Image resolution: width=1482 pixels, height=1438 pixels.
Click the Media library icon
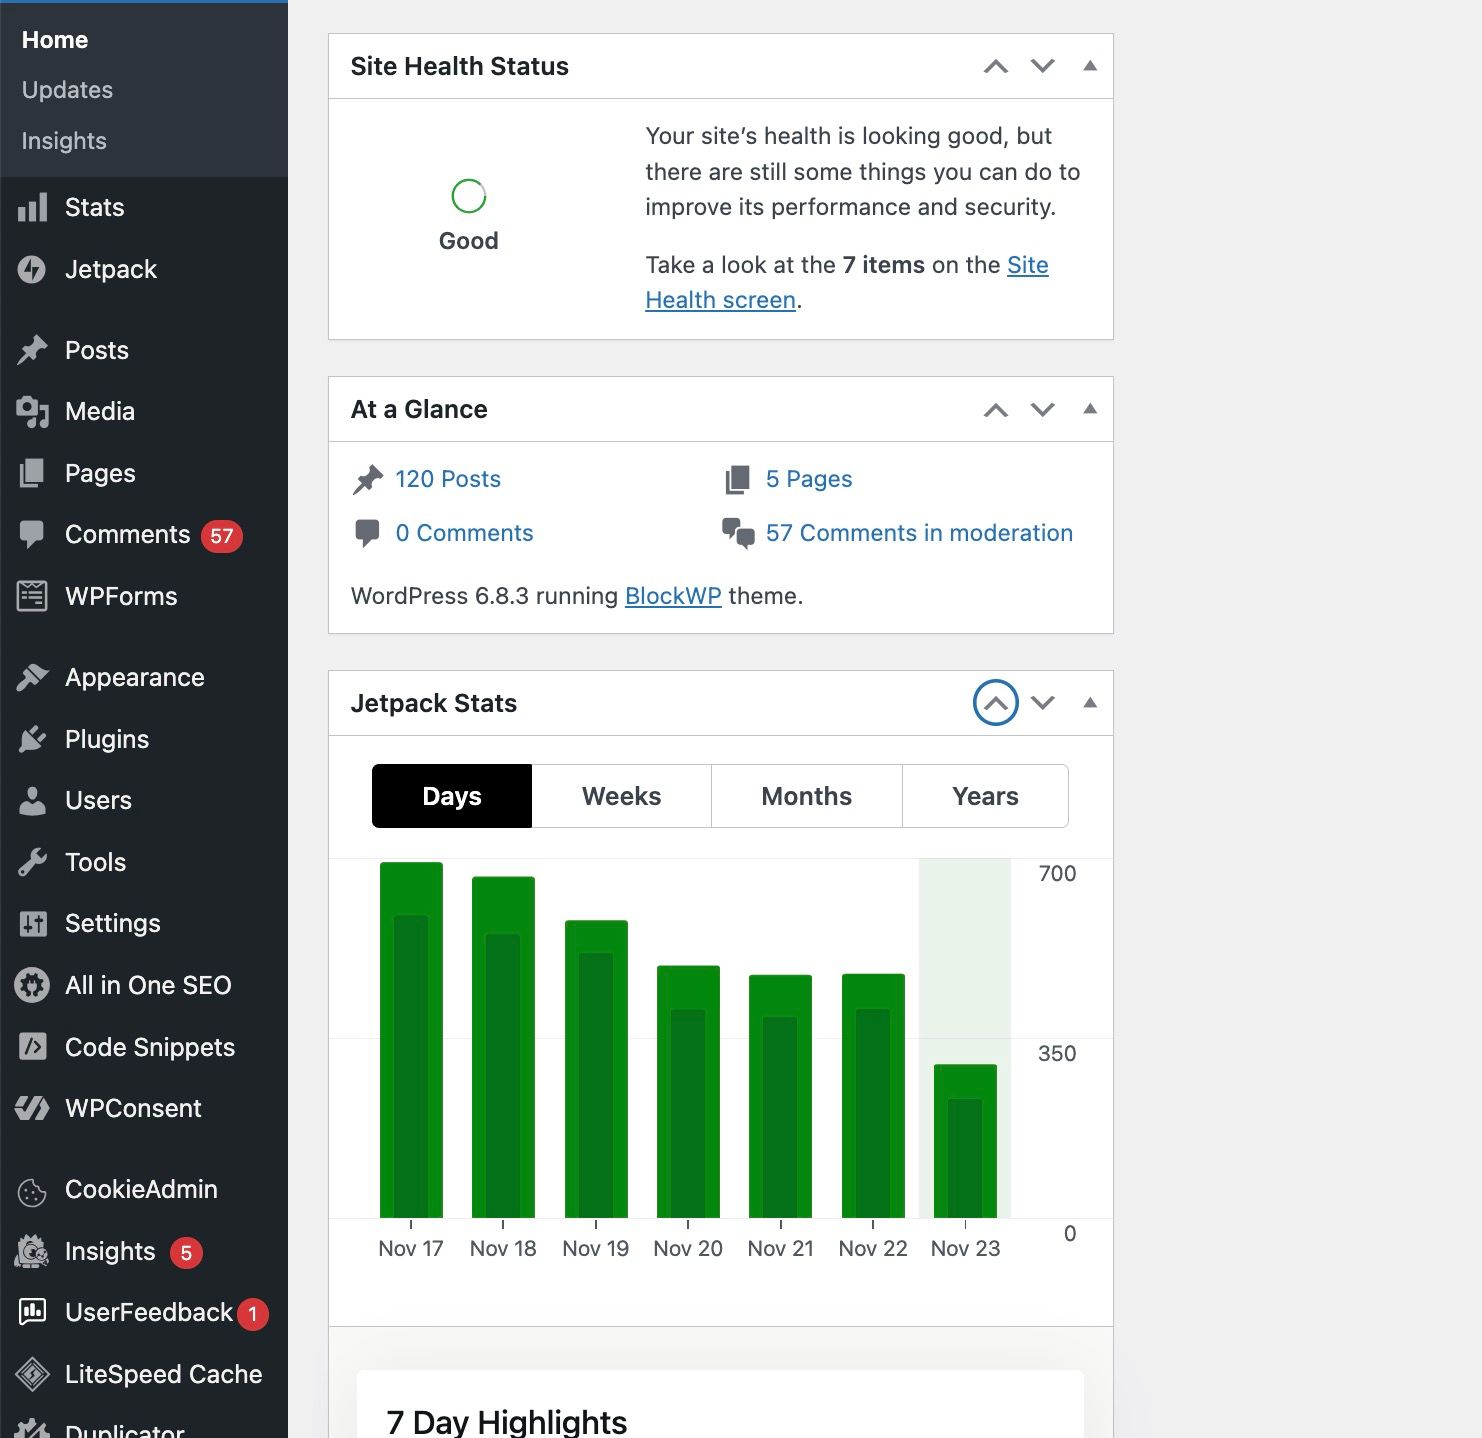point(32,411)
